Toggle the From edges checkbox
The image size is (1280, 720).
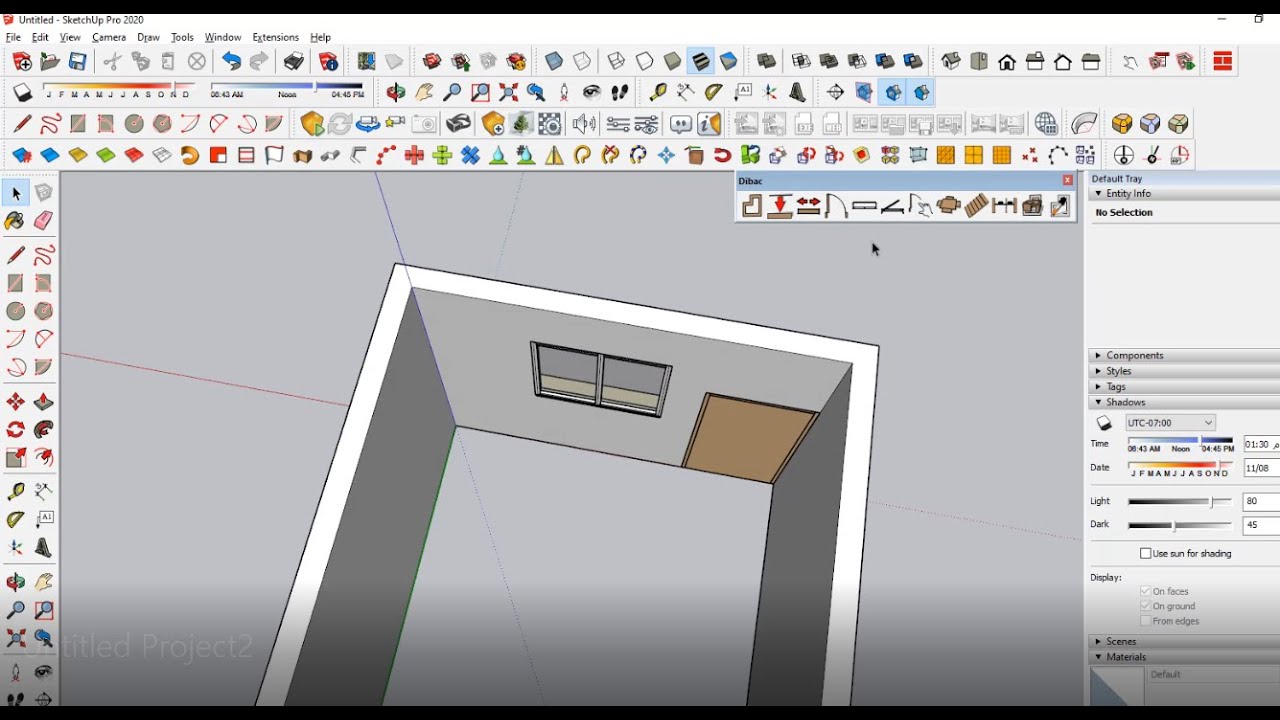pos(1146,621)
